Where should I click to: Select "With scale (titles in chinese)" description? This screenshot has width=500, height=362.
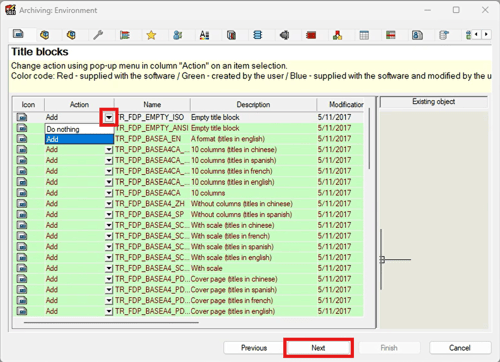coord(232,225)
